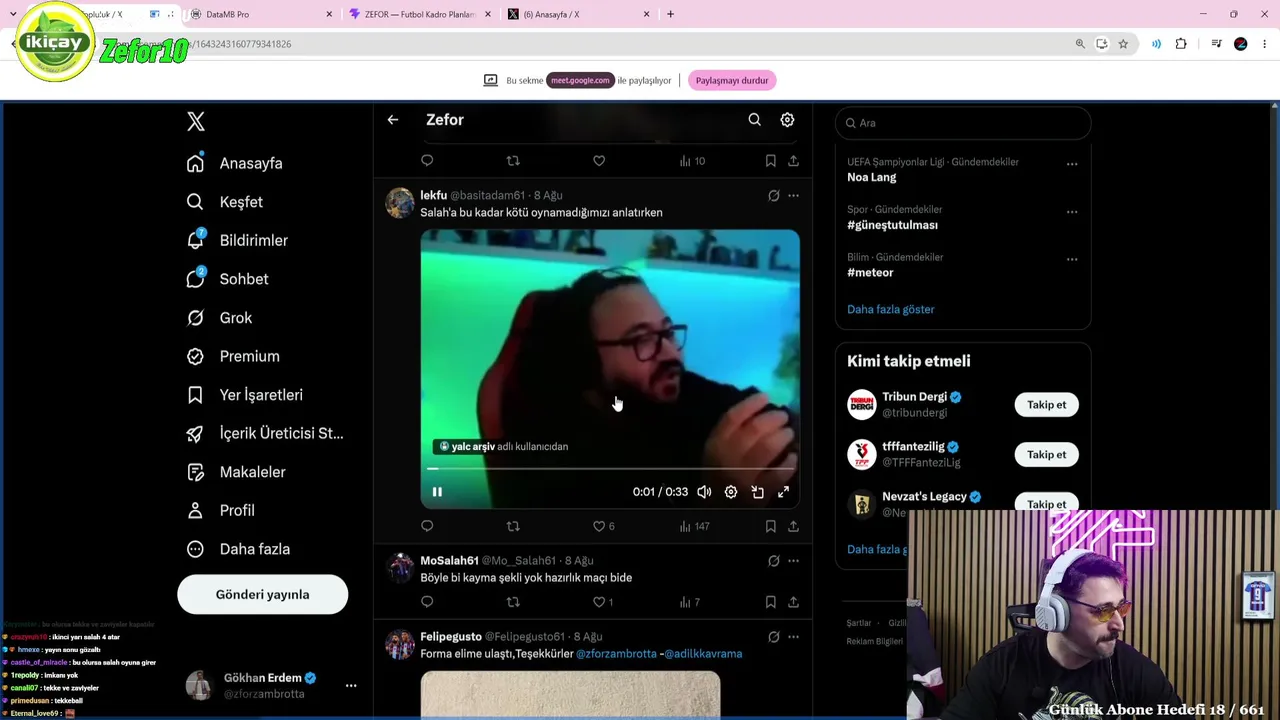Share the tweet with 10 views
The width and height of the screenshot is (1280, 720).
click(793, 161)
